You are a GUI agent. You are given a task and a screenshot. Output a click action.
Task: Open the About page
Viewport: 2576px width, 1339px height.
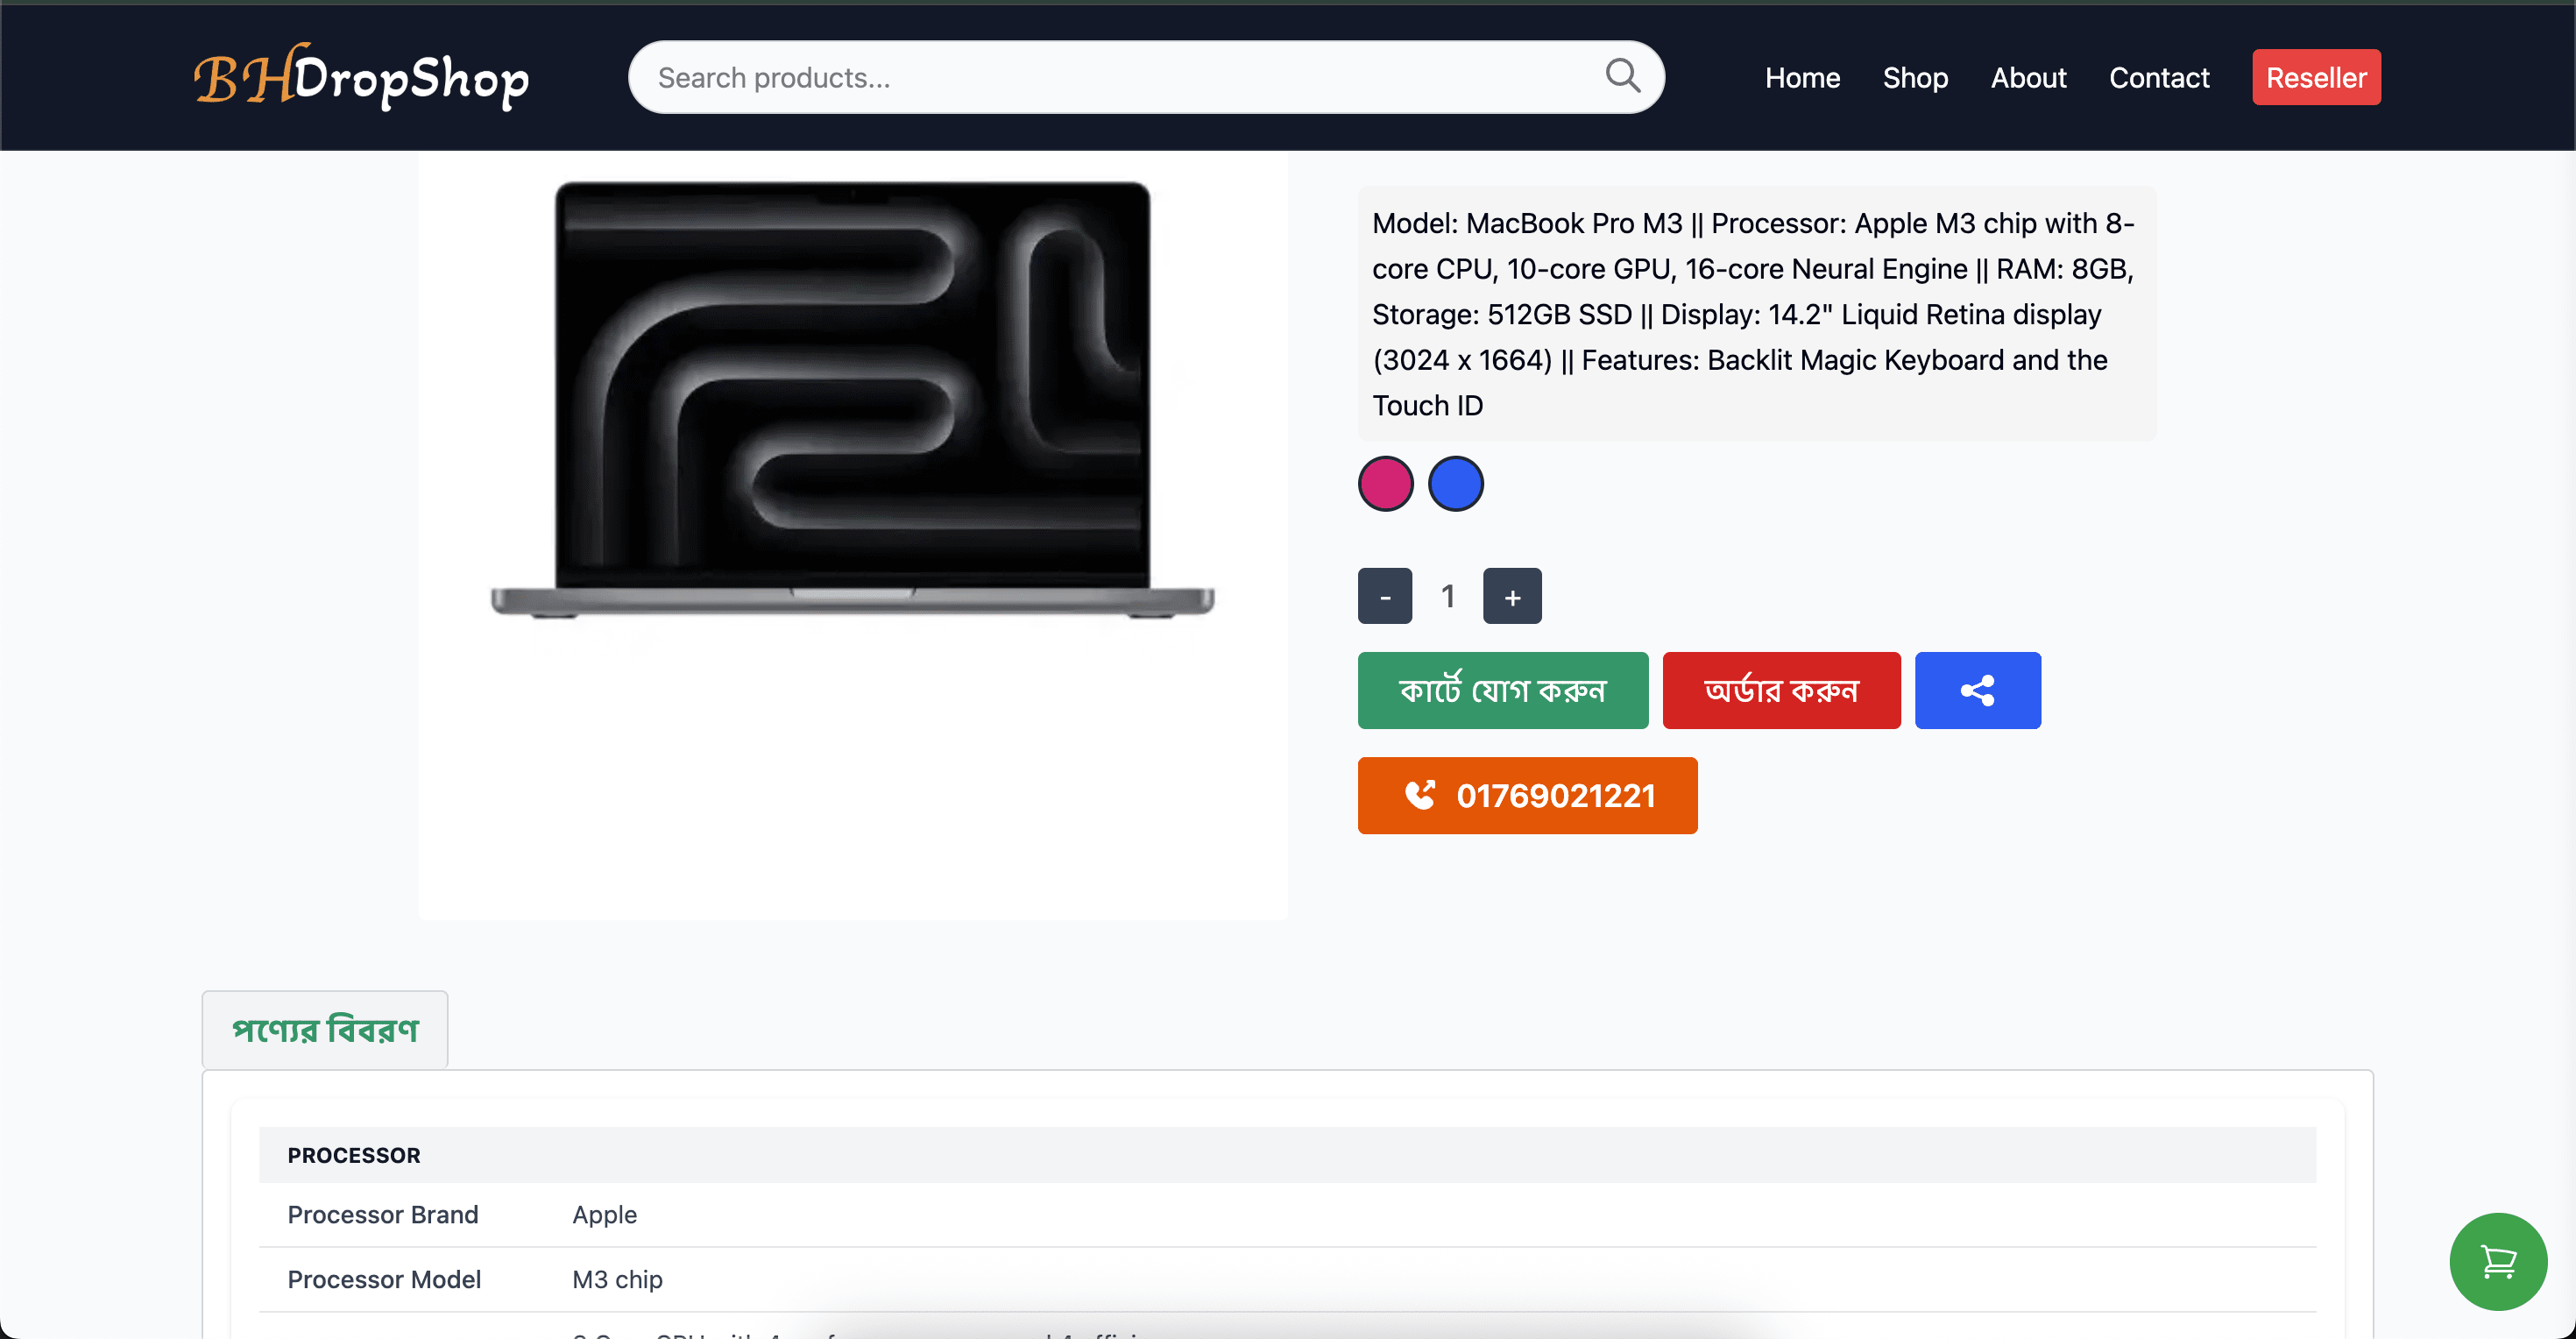(x=2028, y=77)
